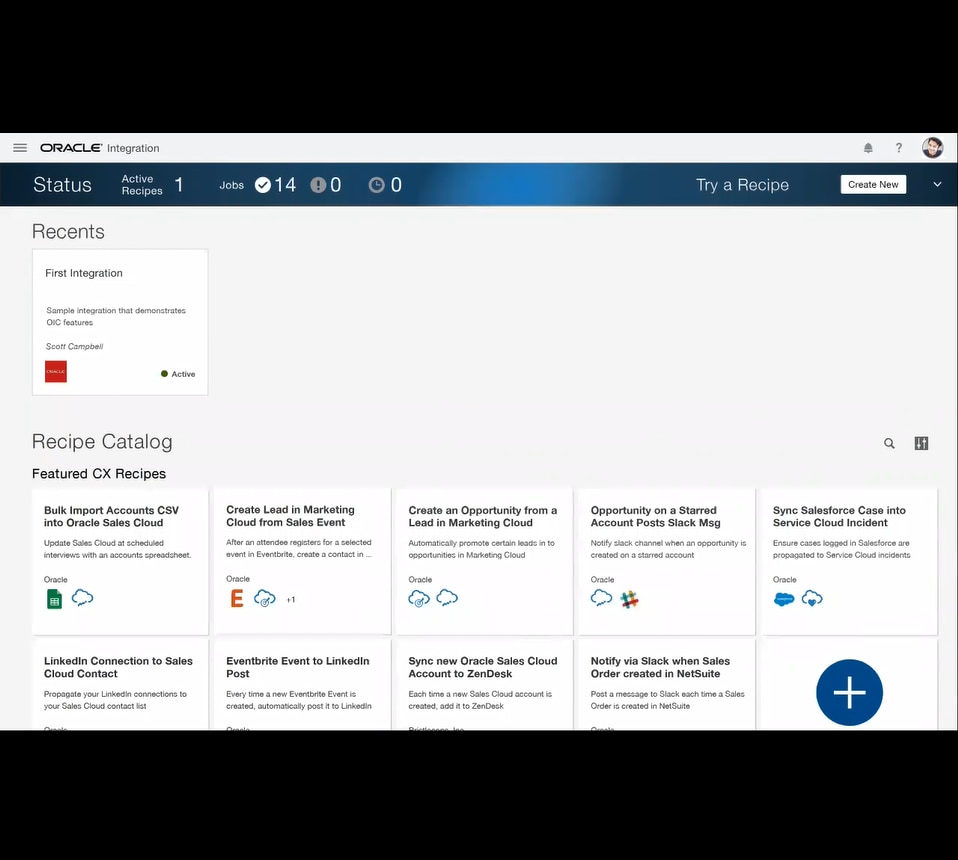Click the failed jobs exclamation icon
The width and height of the screenshot is (958, 860).
coord(318,184)
